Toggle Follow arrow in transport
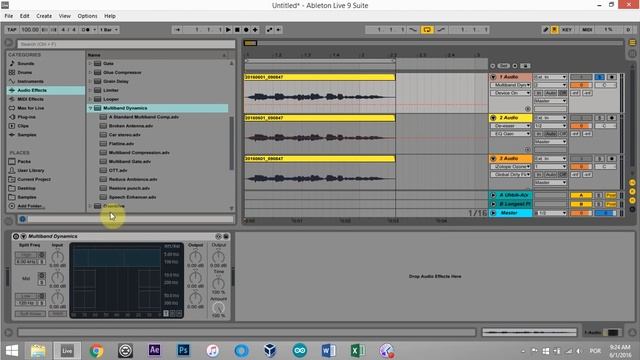 [x=177, y=29]
